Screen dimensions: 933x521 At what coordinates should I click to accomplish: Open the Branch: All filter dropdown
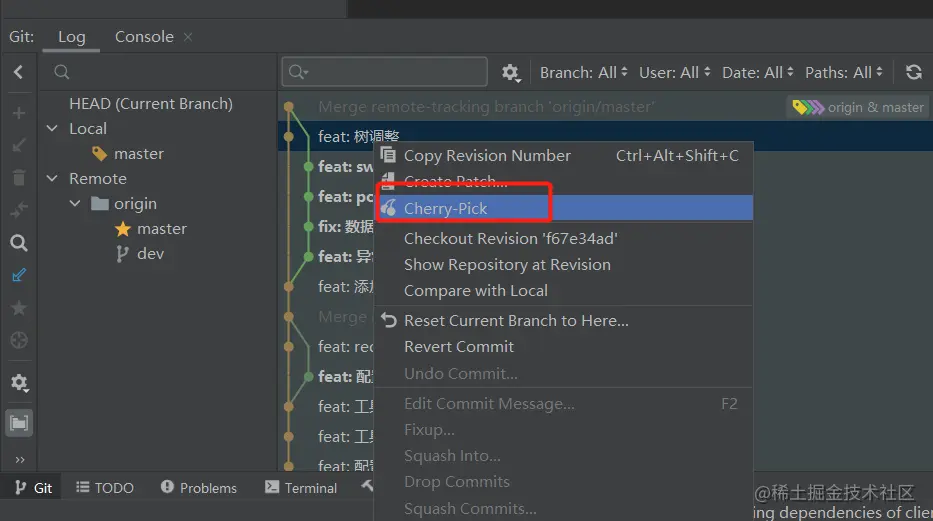583,73
